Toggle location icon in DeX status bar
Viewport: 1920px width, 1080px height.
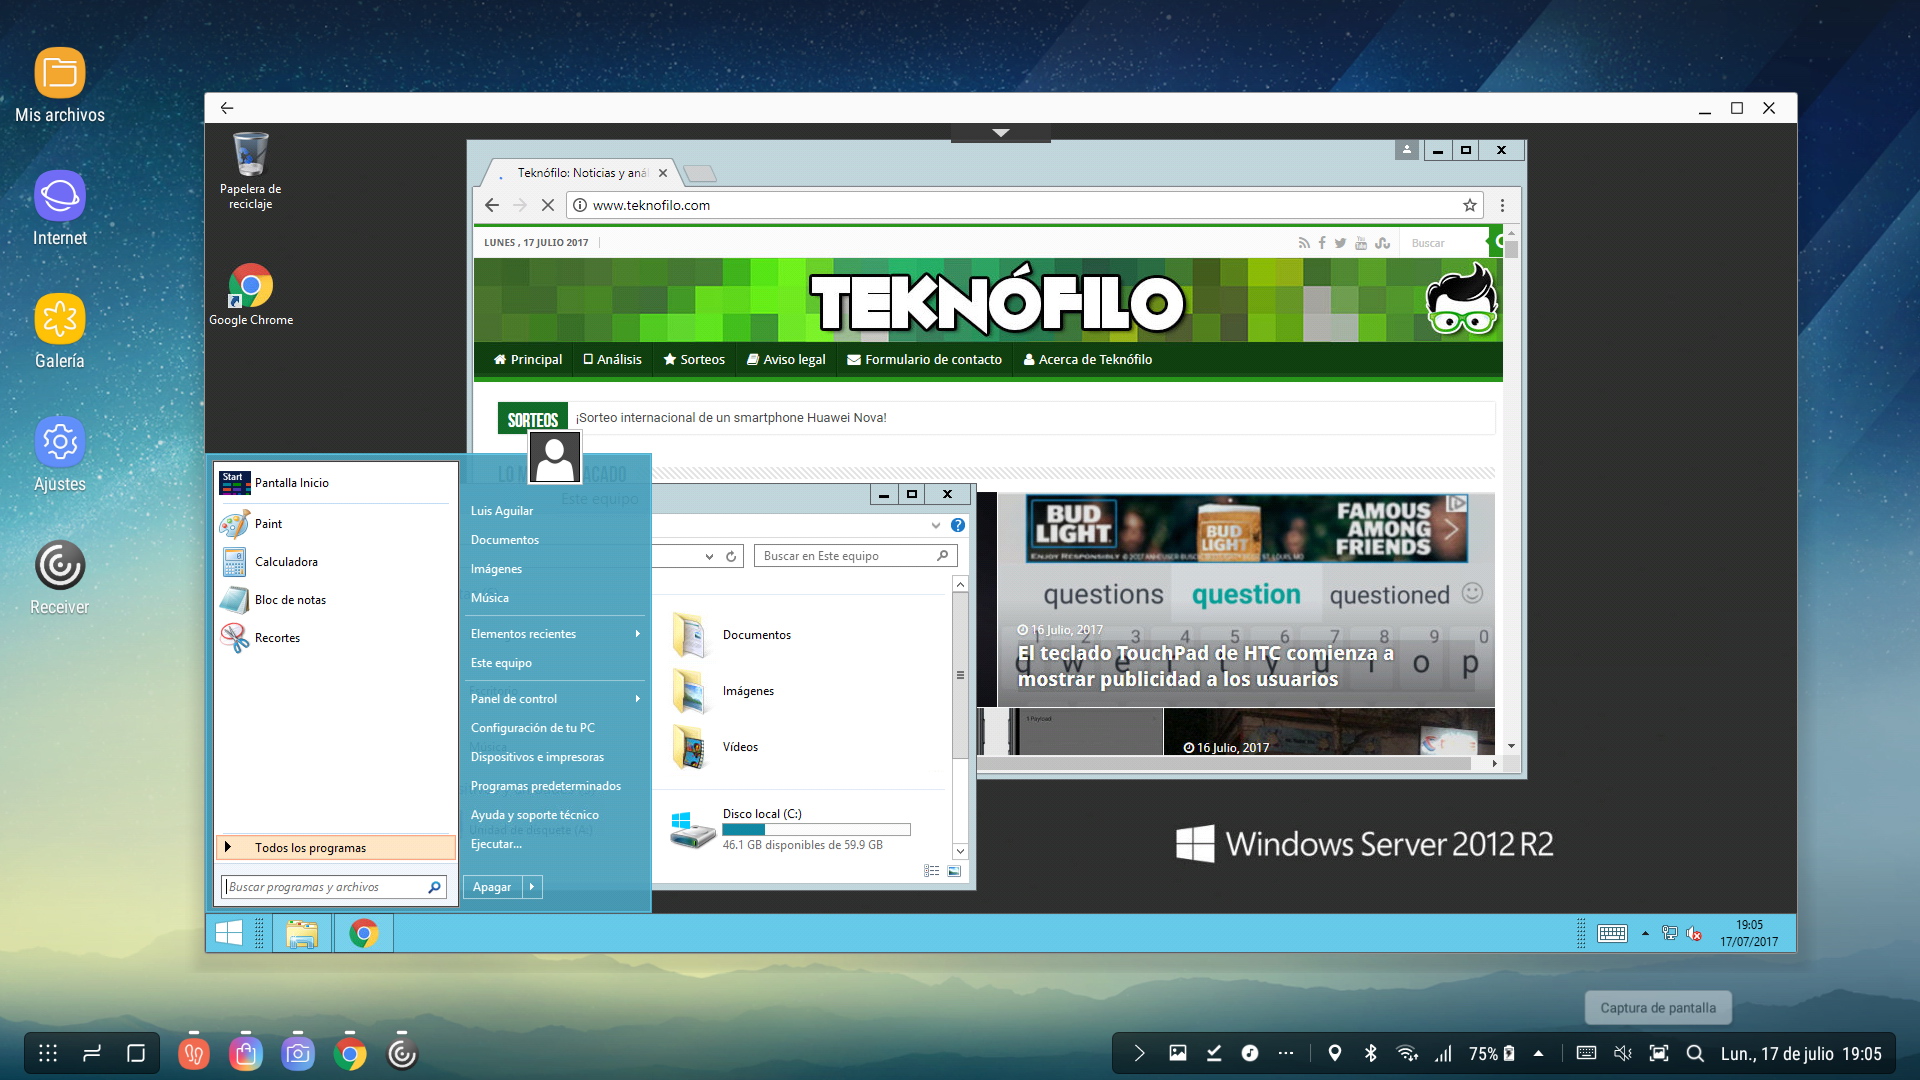point(1334,1053)
